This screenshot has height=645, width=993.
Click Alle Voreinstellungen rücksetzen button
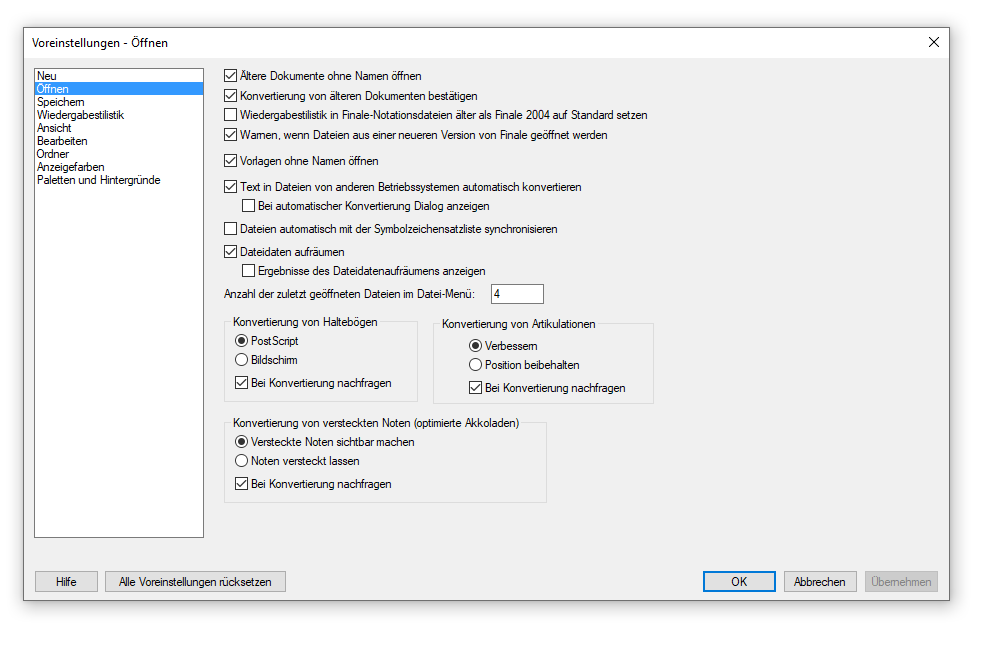tap(195, 582)
